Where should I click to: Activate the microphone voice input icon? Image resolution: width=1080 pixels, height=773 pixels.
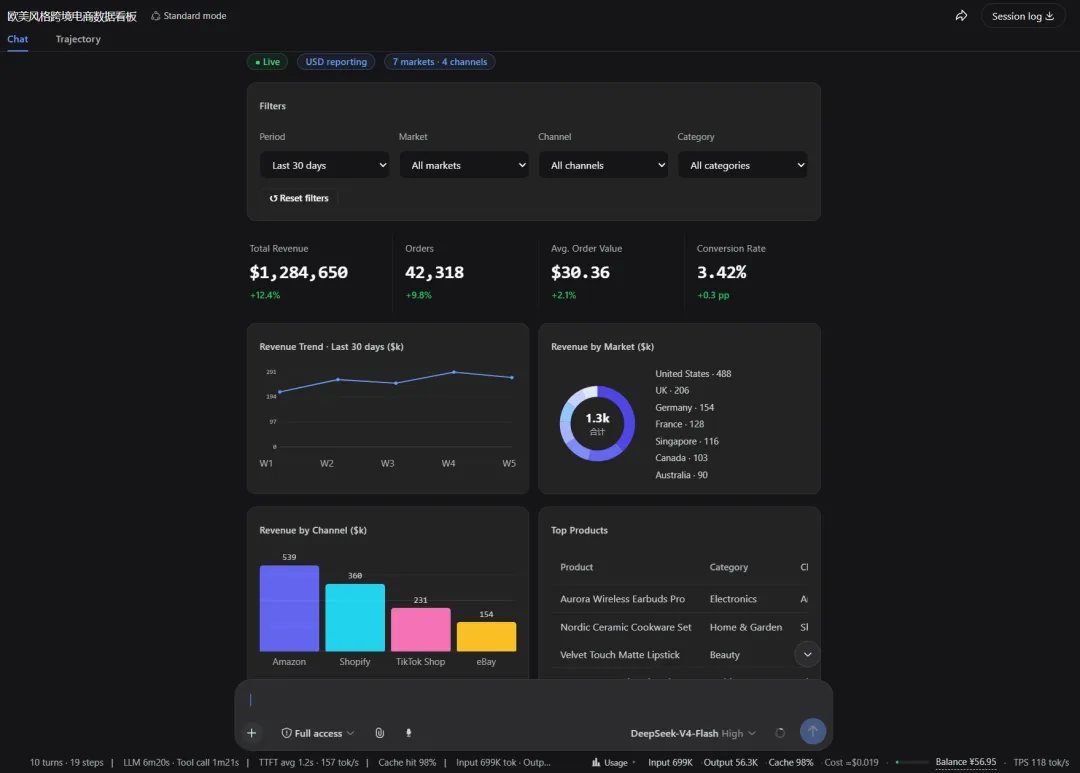coord(408,733)
